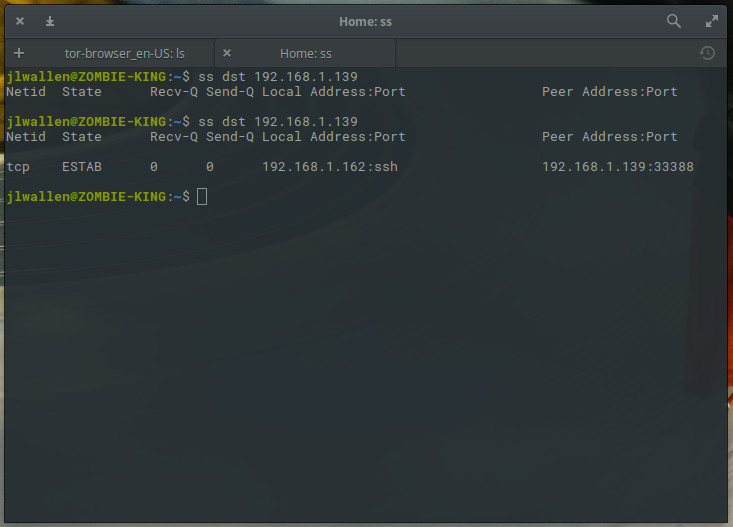
Task: Click Peer Address:Port header in second output
Action: click(609, 137)
